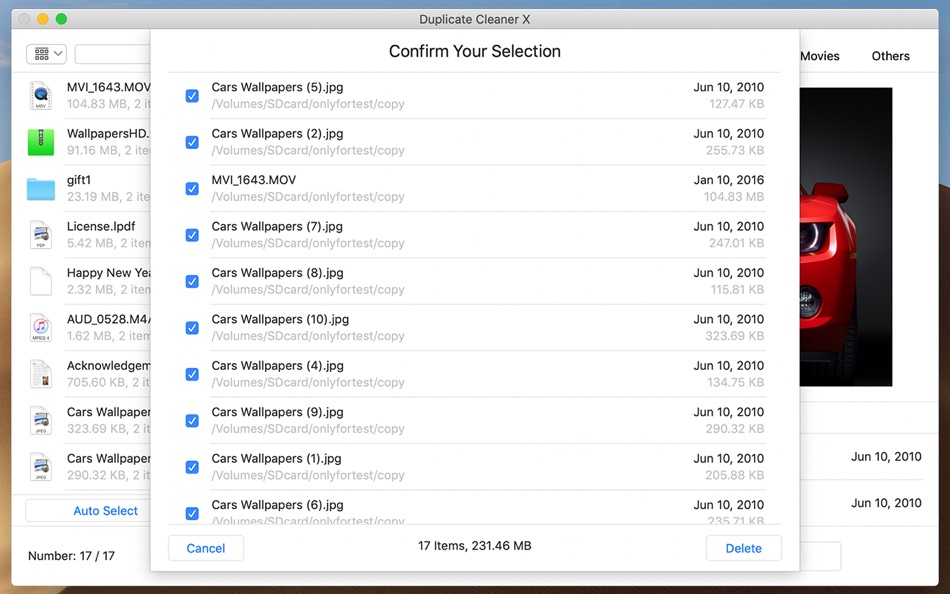This screenshot has height=594, width=950.
Task: Uncheck Cars Wallpapers (1).jpg
Action: click(x=192, y=467)
